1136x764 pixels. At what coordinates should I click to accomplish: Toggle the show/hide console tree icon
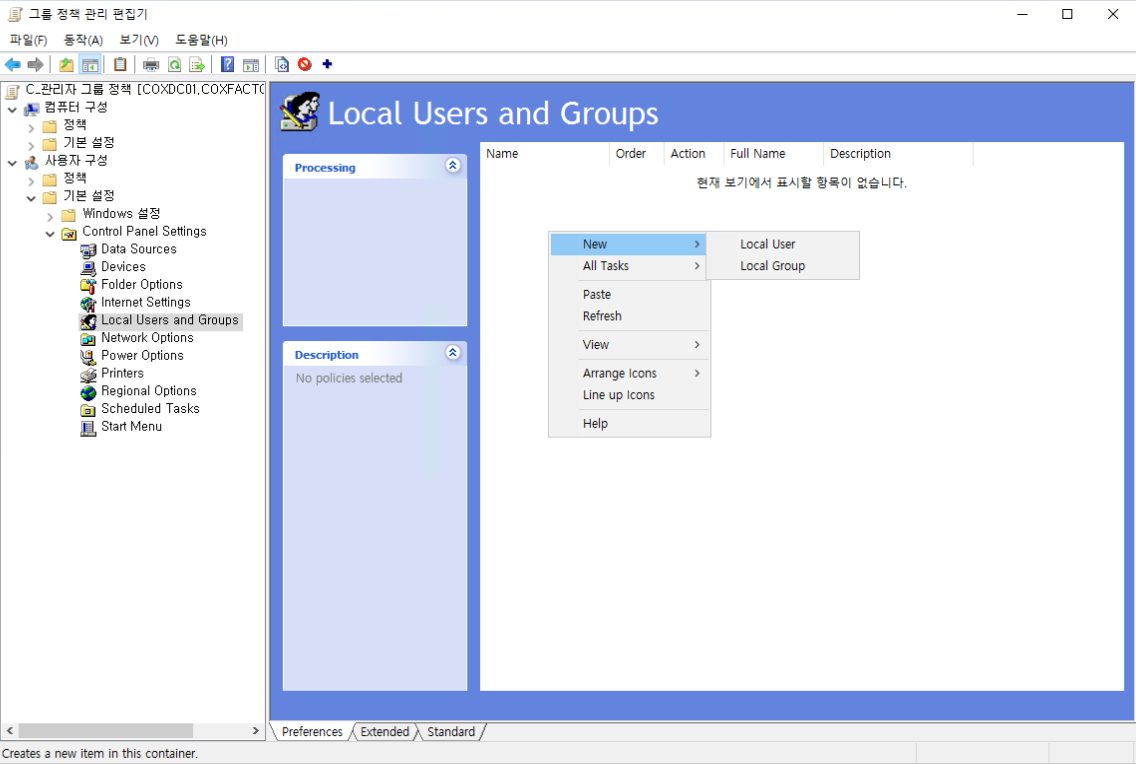[90, 64]
